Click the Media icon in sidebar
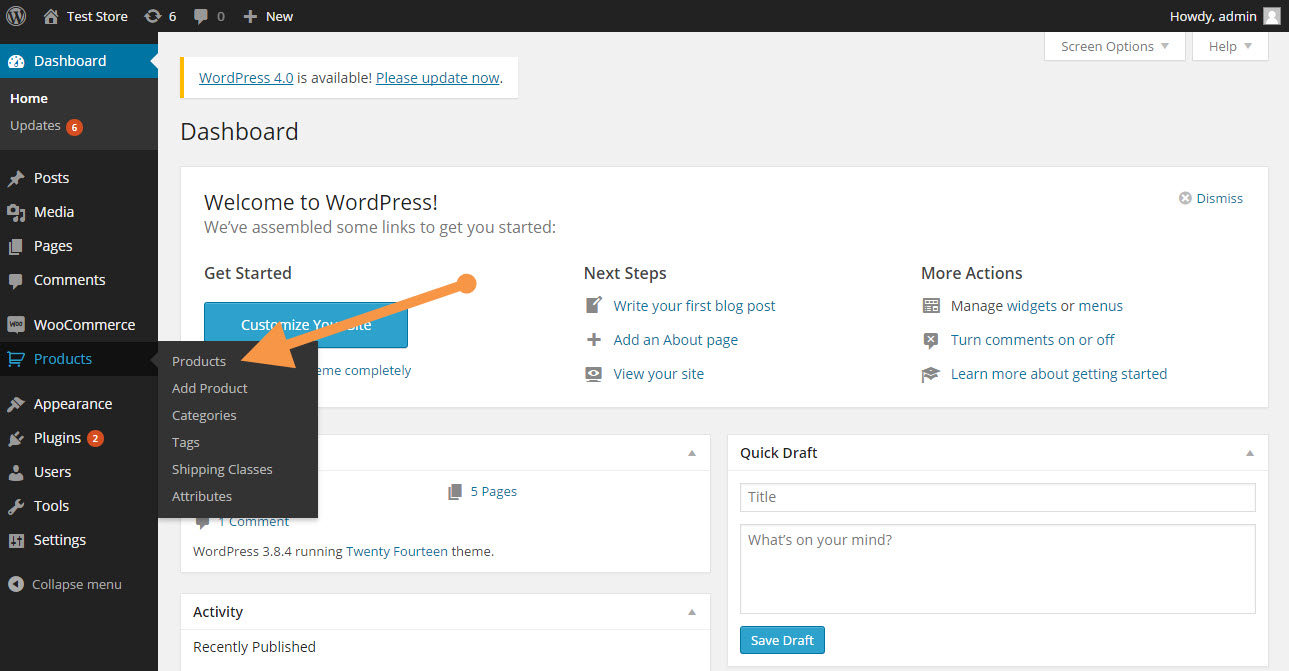The height and width of the screenshot is (671, 1289). 16,212
